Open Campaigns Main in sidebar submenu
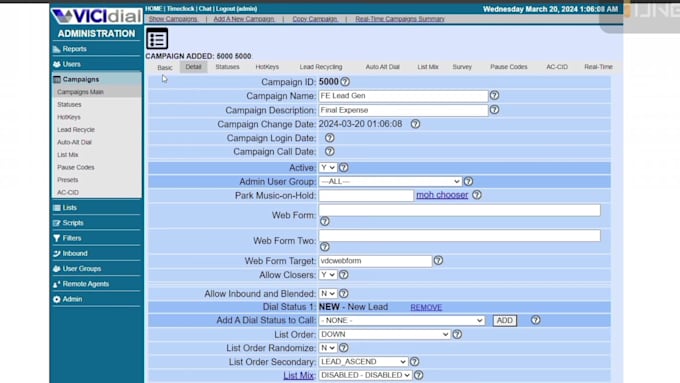Viewport: 680px width, 383px height. tap(80, 92)
